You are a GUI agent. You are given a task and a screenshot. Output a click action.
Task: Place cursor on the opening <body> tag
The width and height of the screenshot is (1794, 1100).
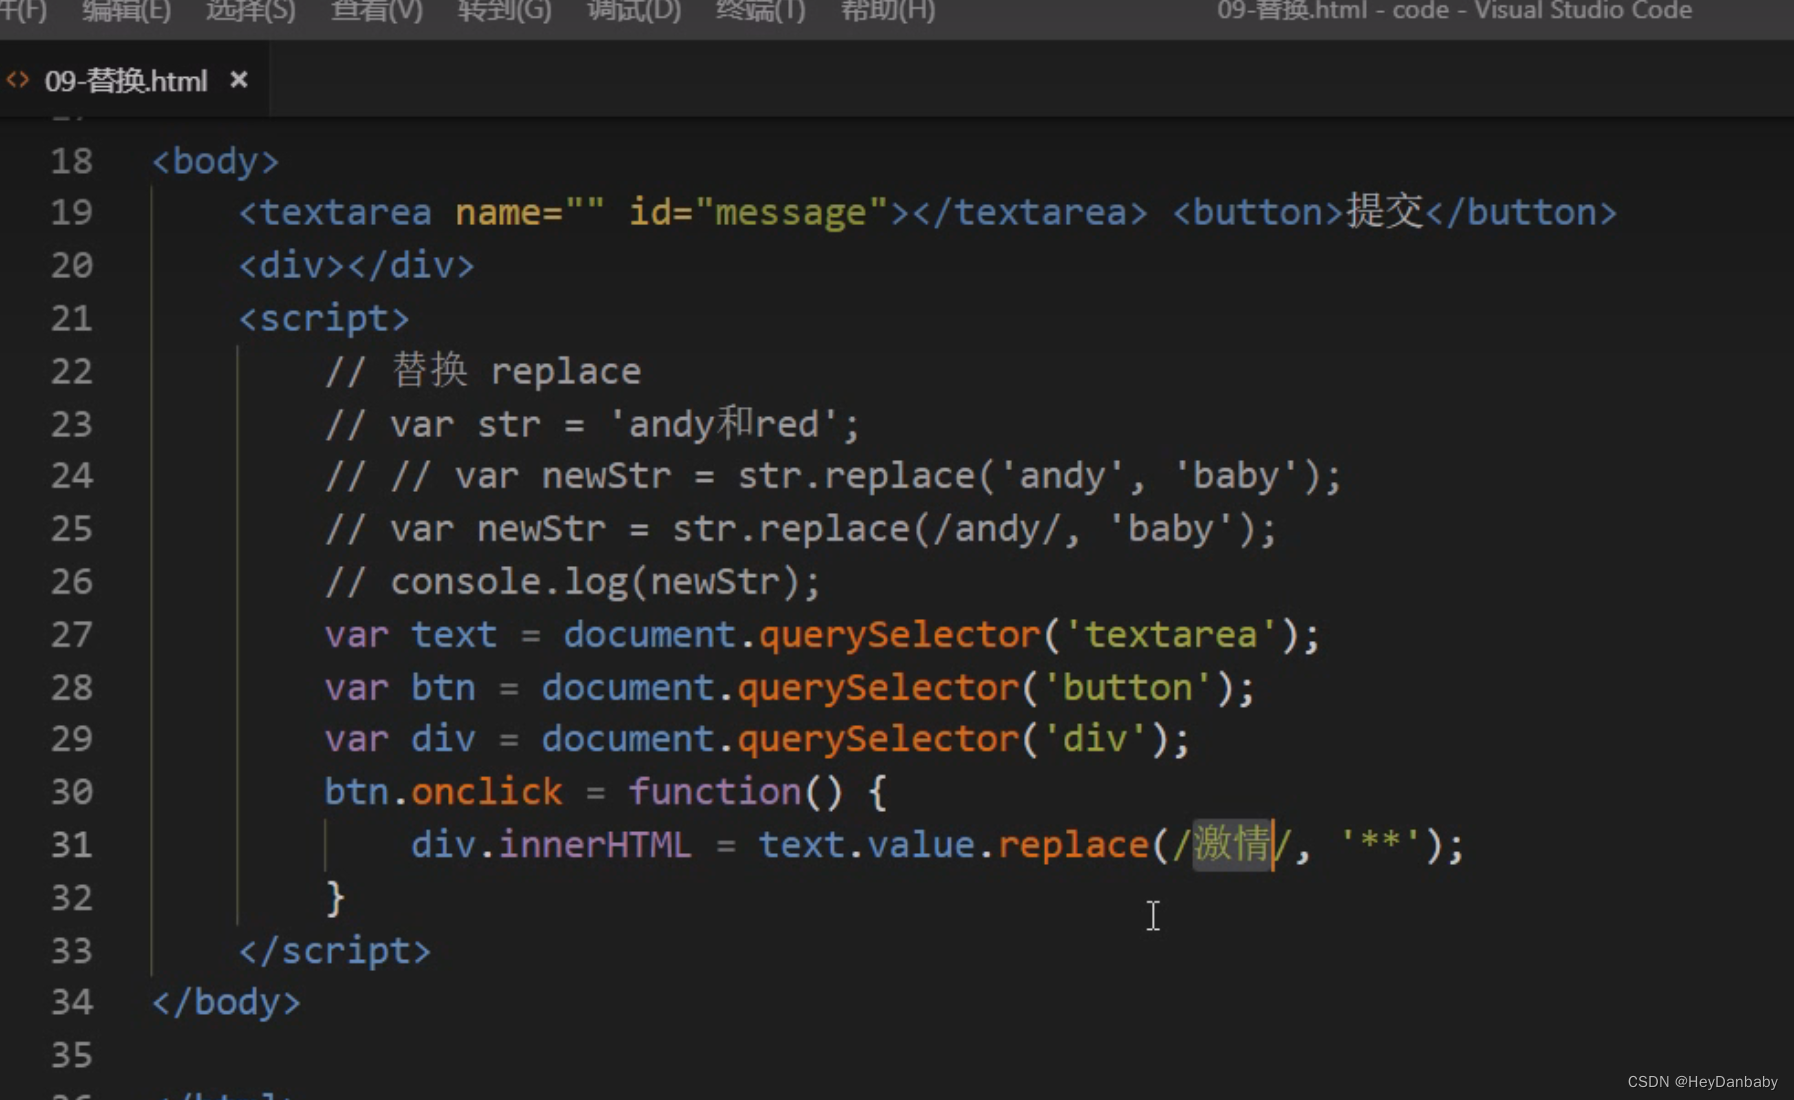215,161
